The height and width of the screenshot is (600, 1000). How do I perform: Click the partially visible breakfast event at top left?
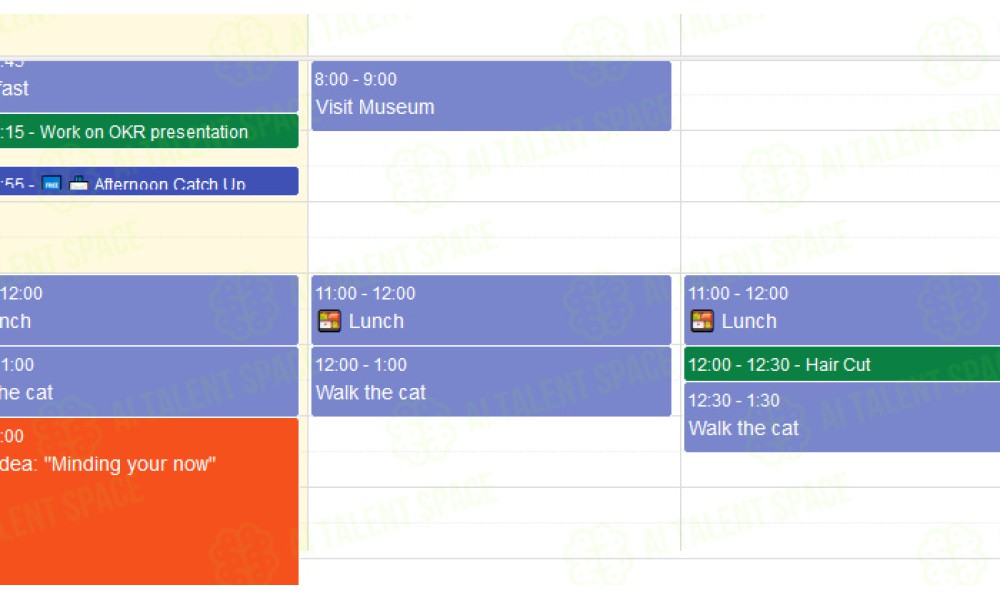pos(149,86)
